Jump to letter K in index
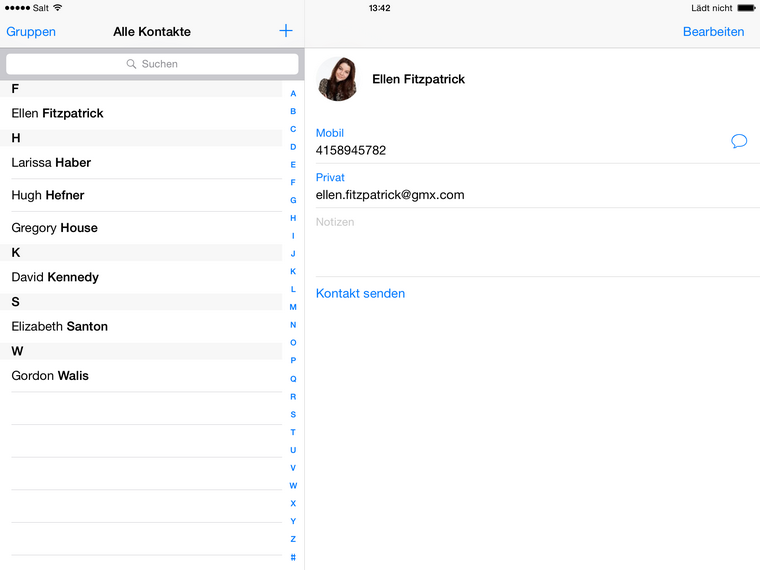This screenshot has width=760, height=570. (x=293, y=271)
